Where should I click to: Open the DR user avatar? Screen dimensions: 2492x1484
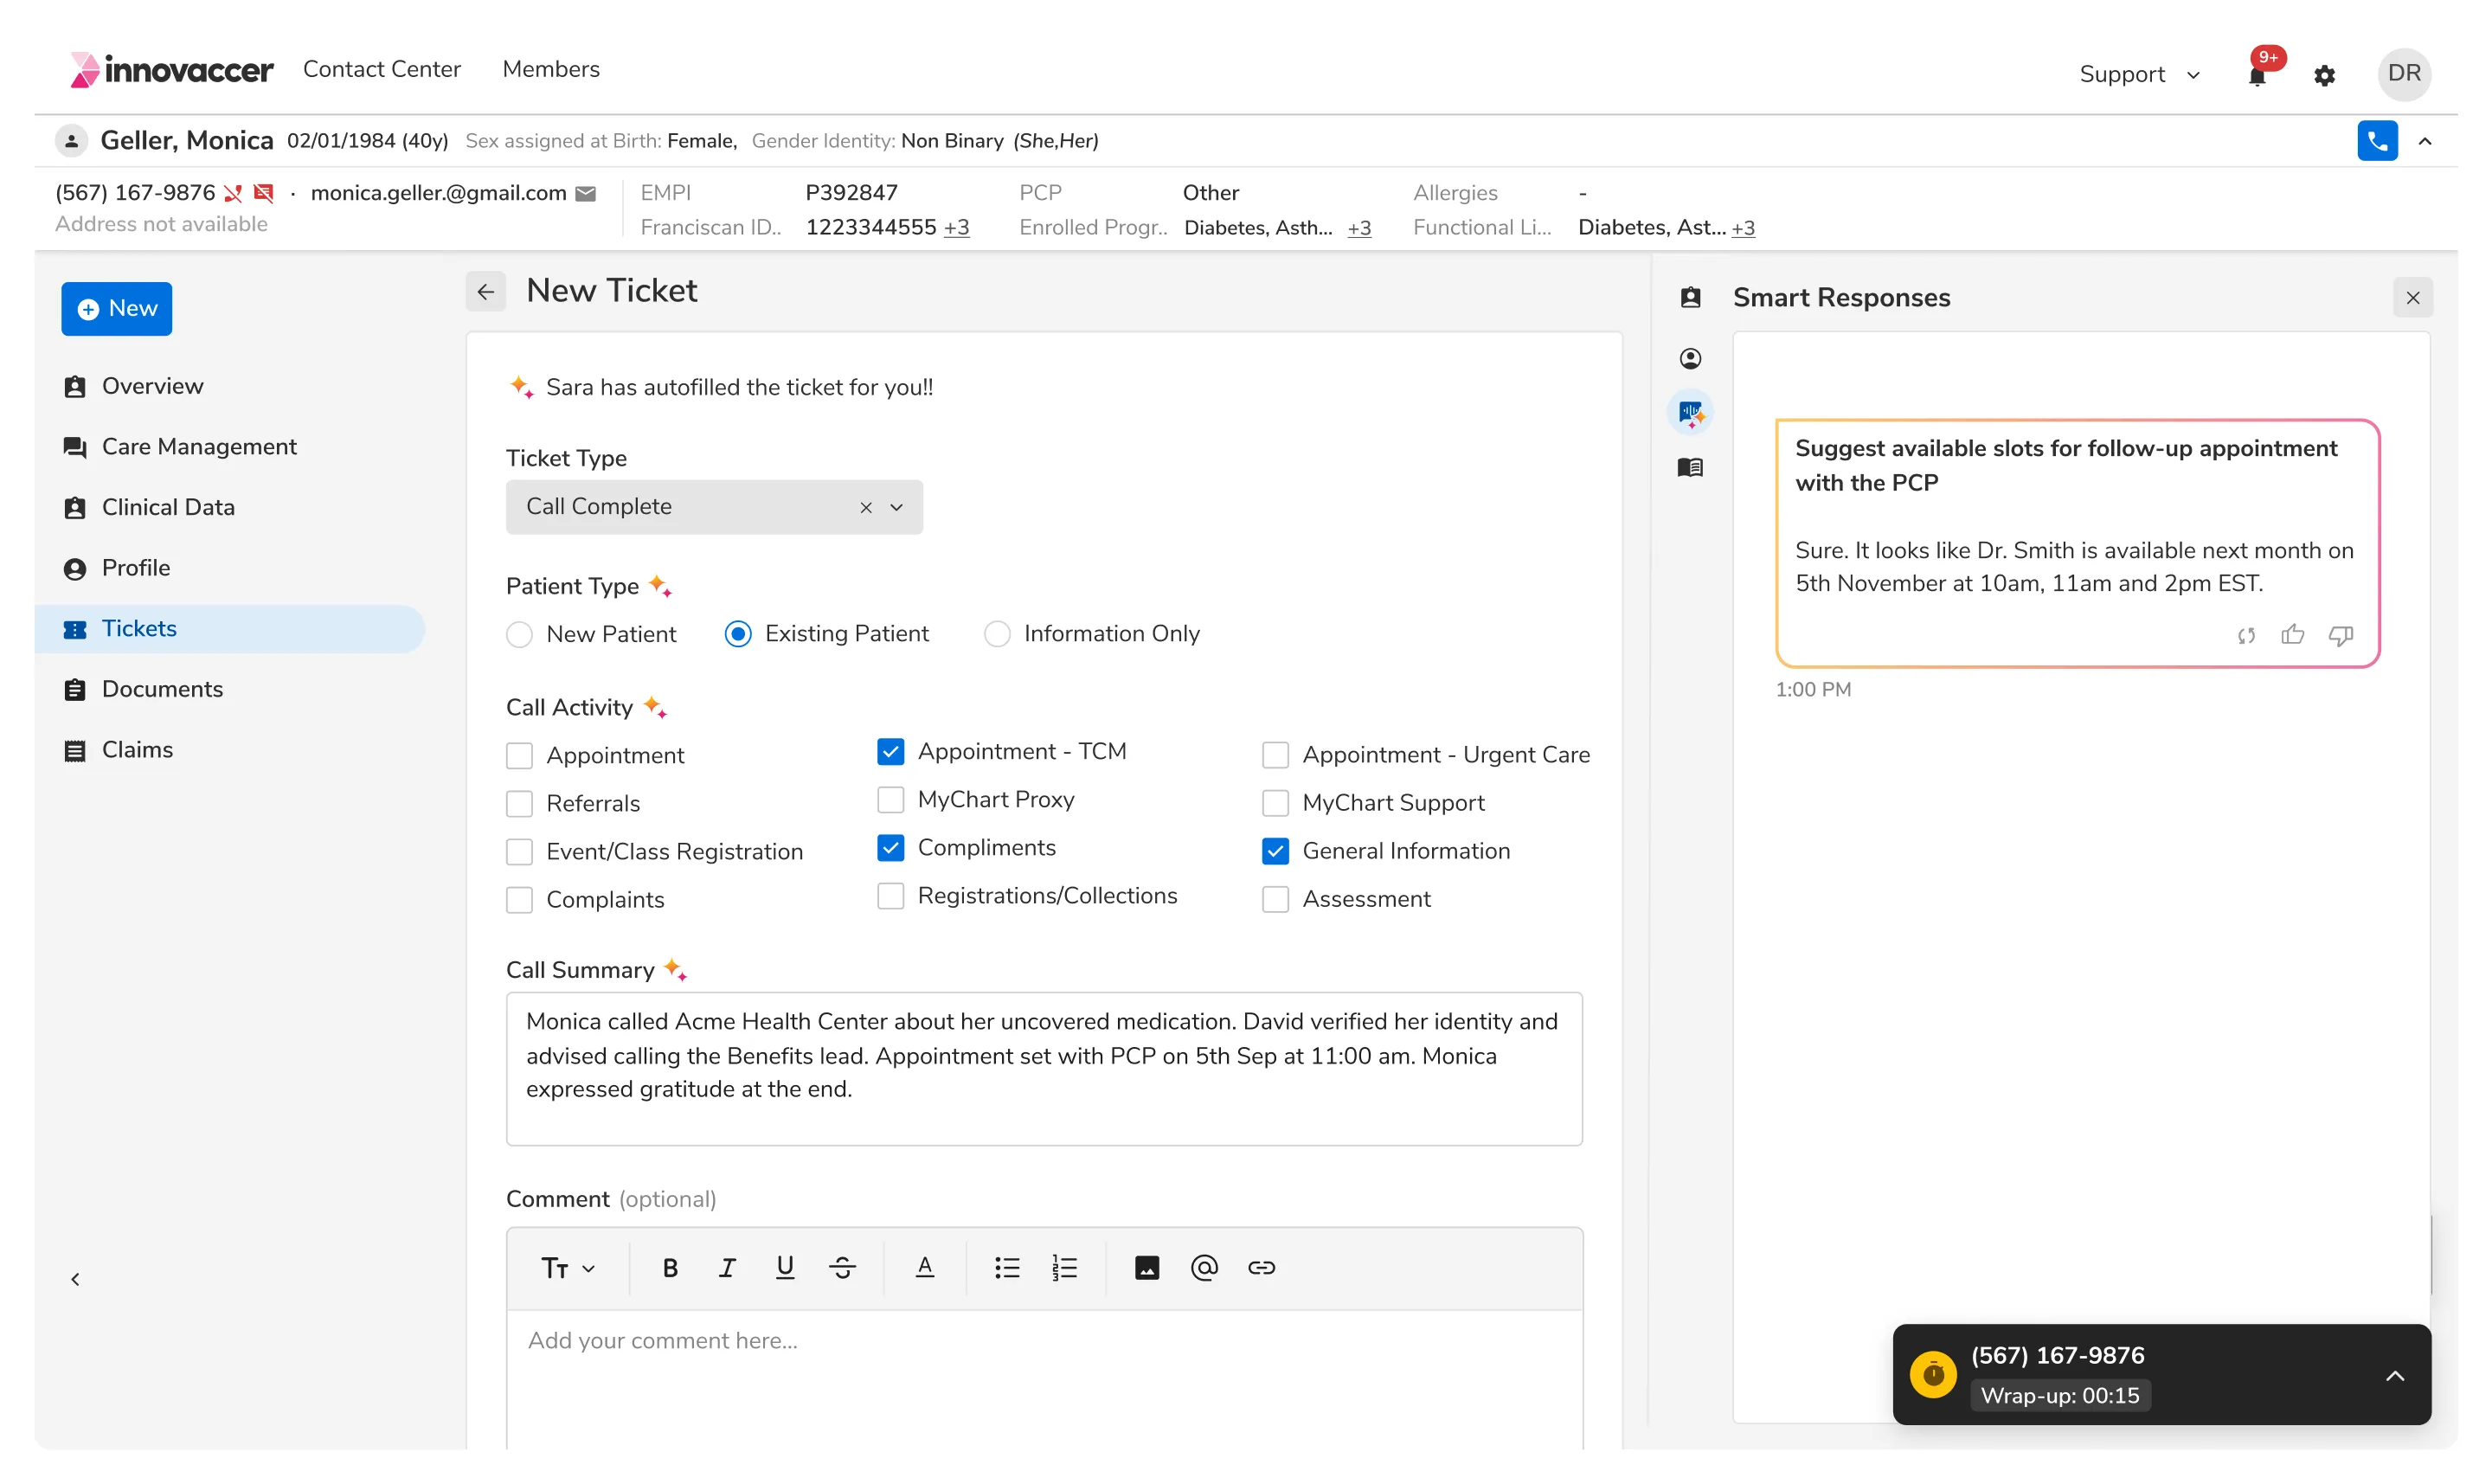tap(2404, 75)
